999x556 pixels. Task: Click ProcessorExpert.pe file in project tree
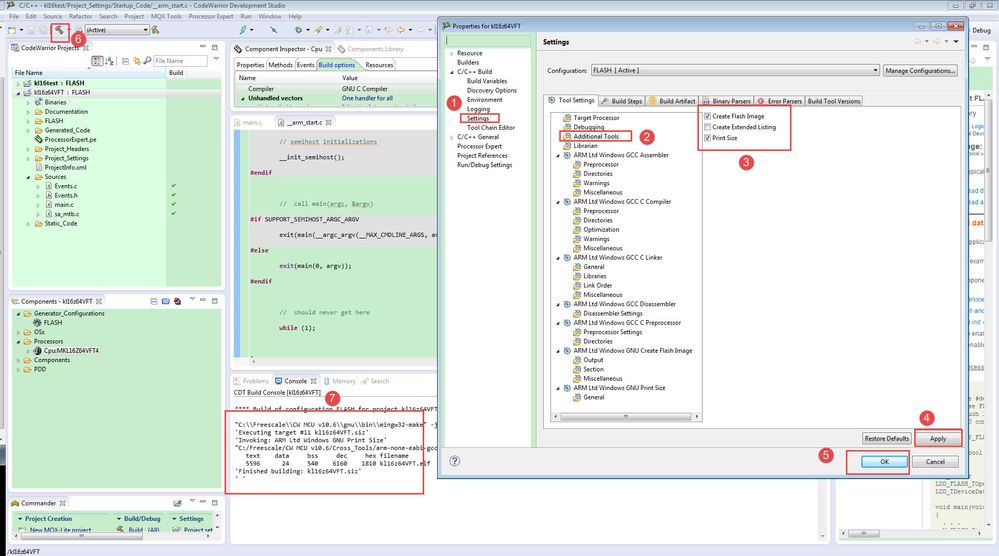[70, 139]
